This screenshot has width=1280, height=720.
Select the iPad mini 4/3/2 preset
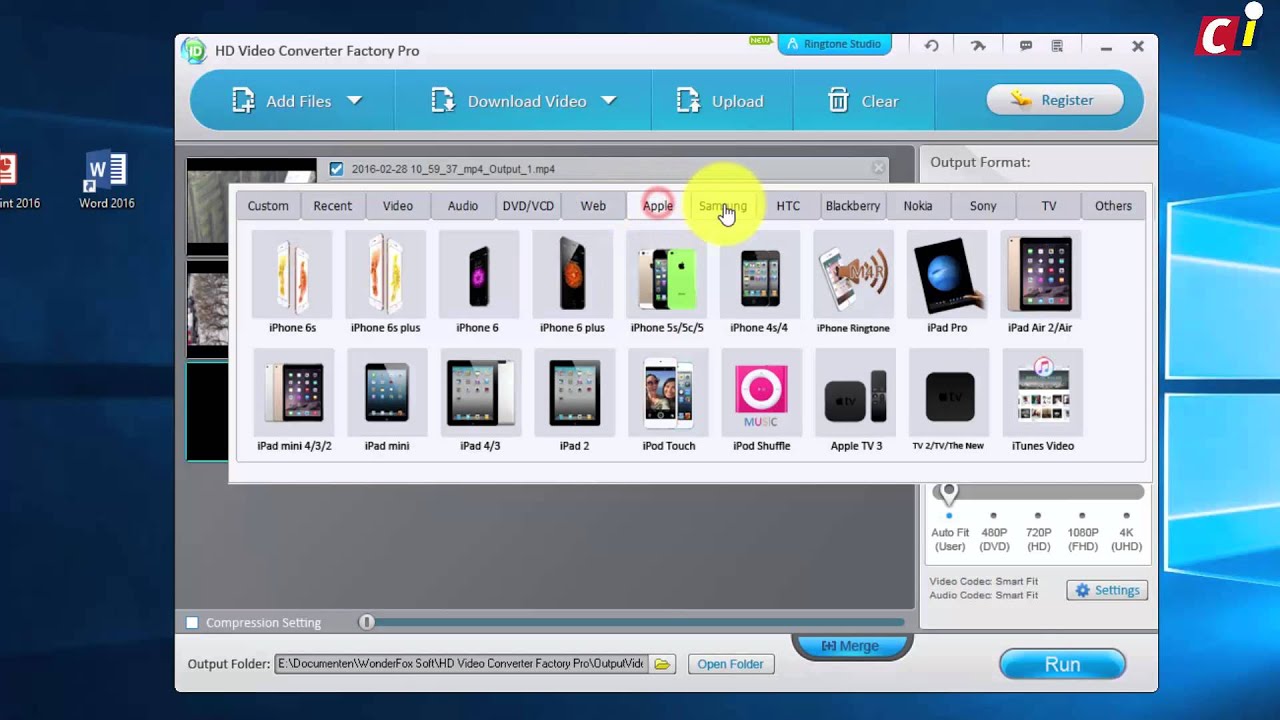[x=294, y=401]
